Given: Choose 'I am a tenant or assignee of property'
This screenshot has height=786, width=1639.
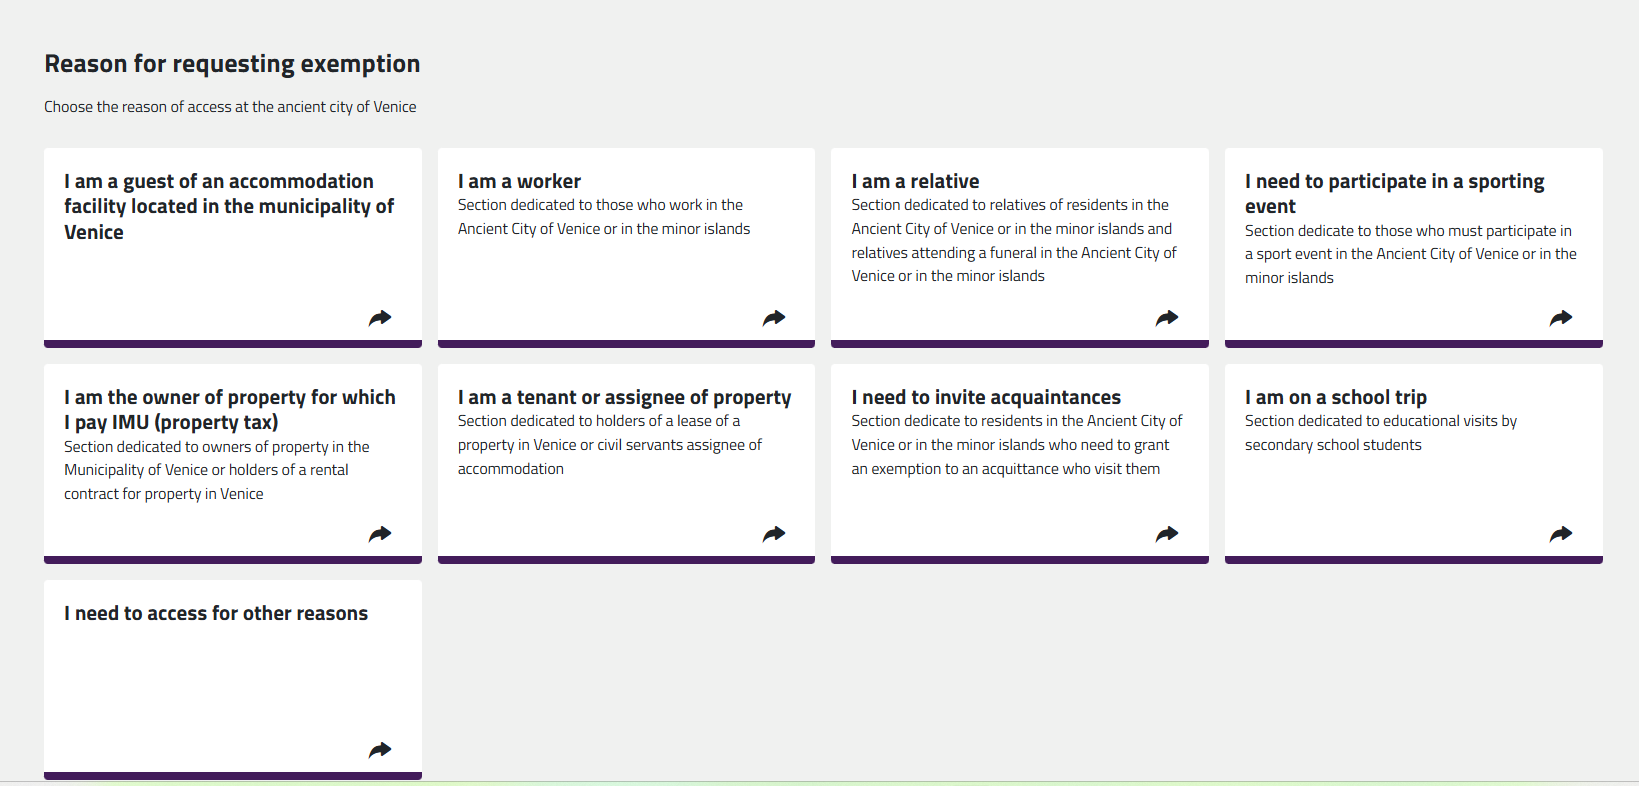Looking at the screenshot, I should coord(624,397).
